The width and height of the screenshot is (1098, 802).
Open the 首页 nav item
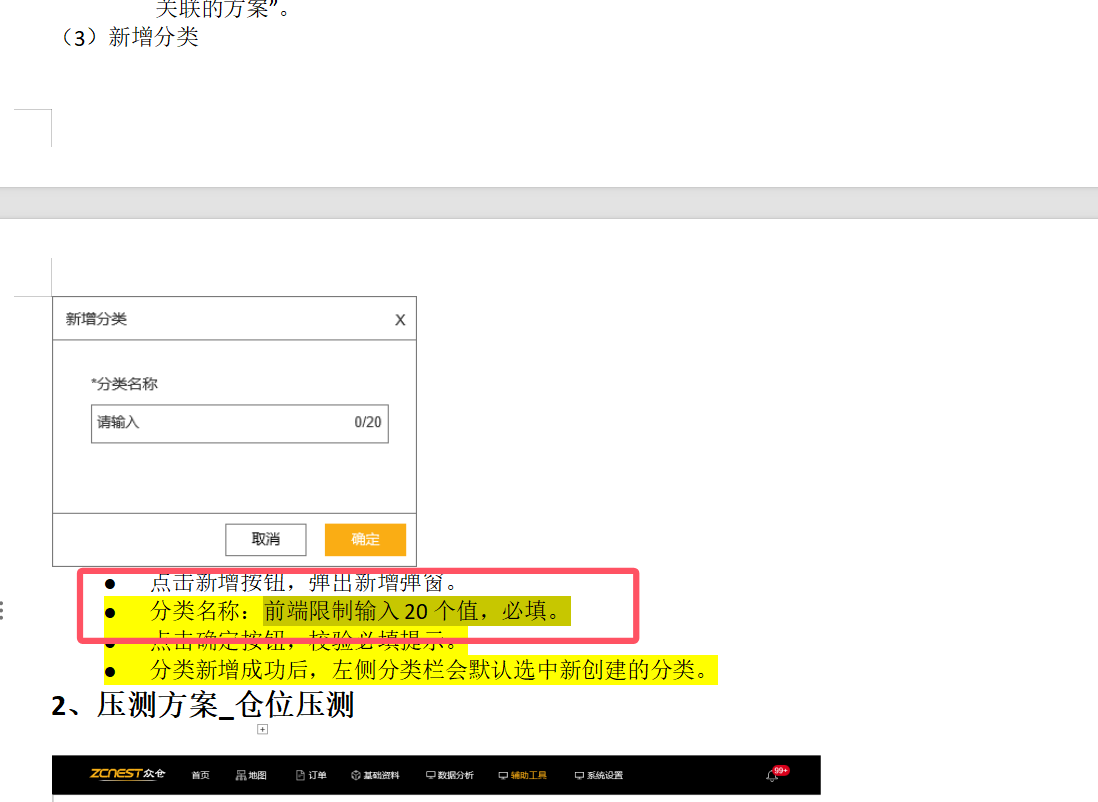[x=200, y=775]
